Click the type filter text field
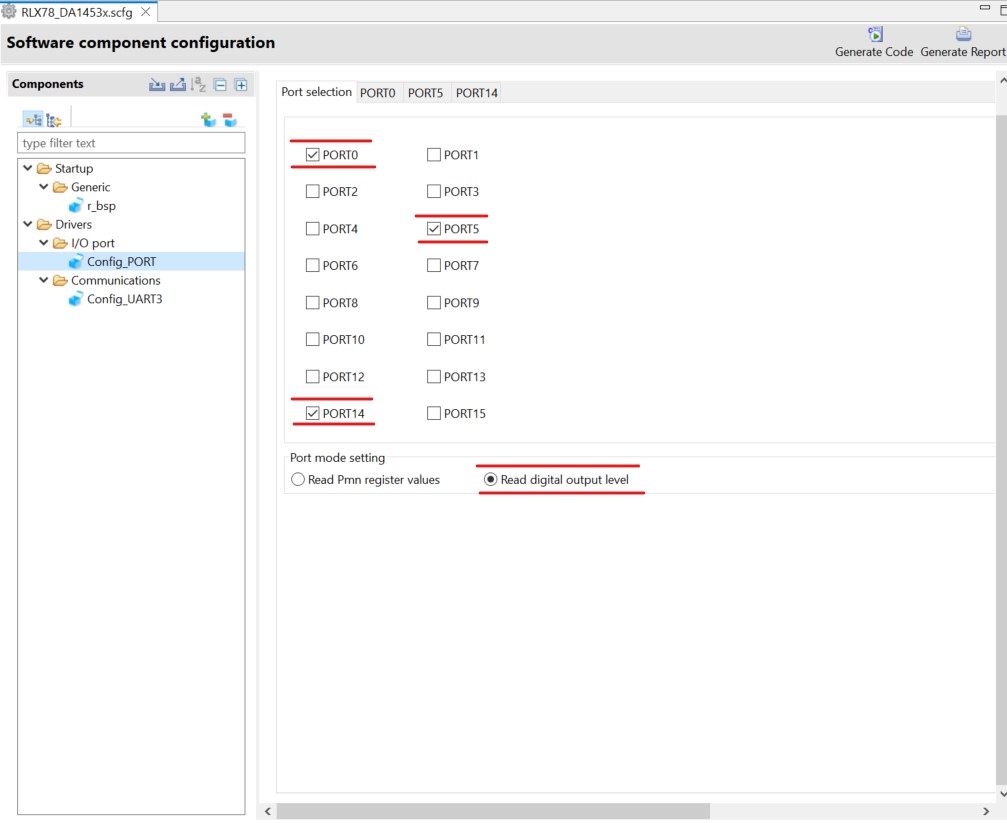 [x=131, y=143]
